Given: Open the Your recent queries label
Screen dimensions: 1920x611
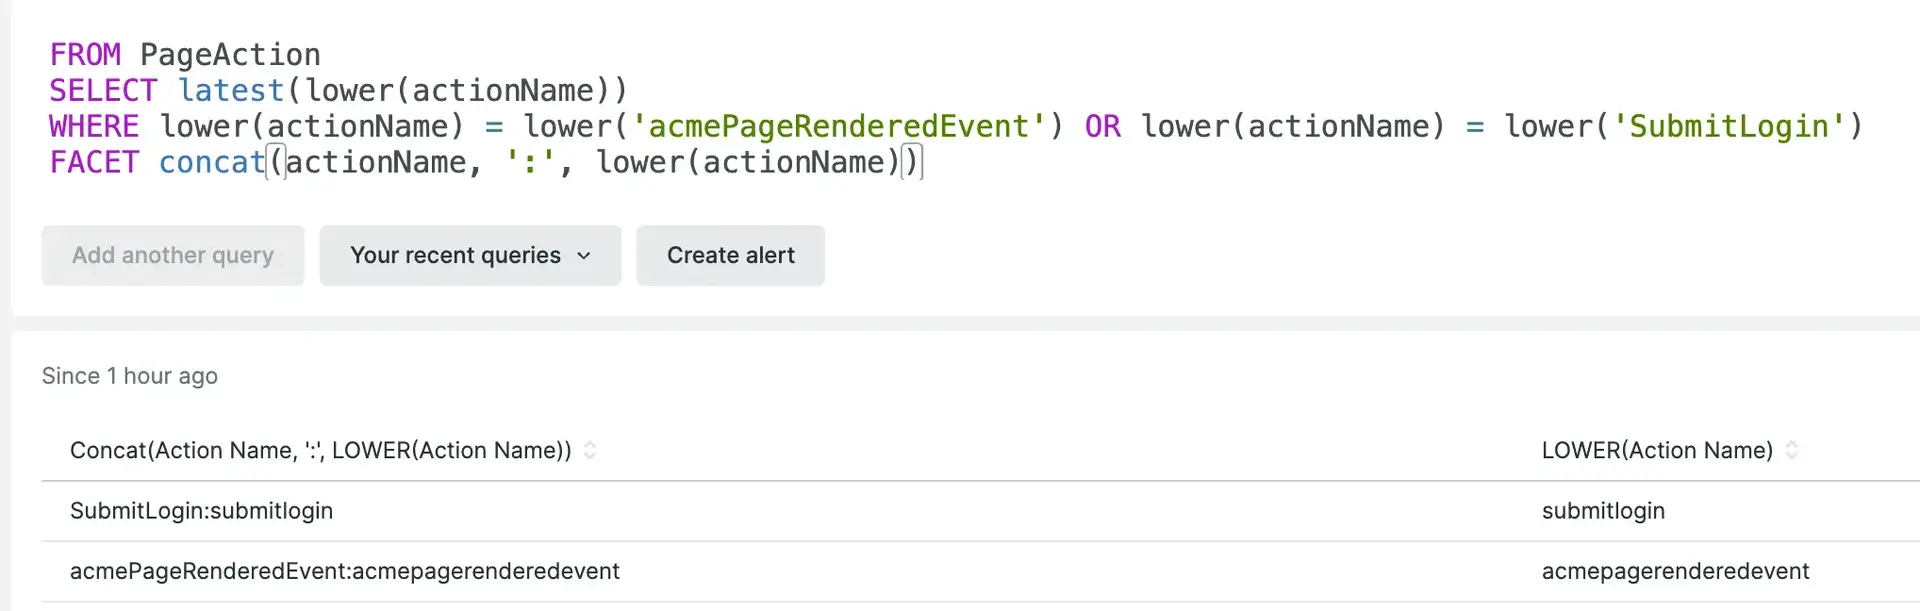Looking at the screenshot, I should click(x=455, y=256).
